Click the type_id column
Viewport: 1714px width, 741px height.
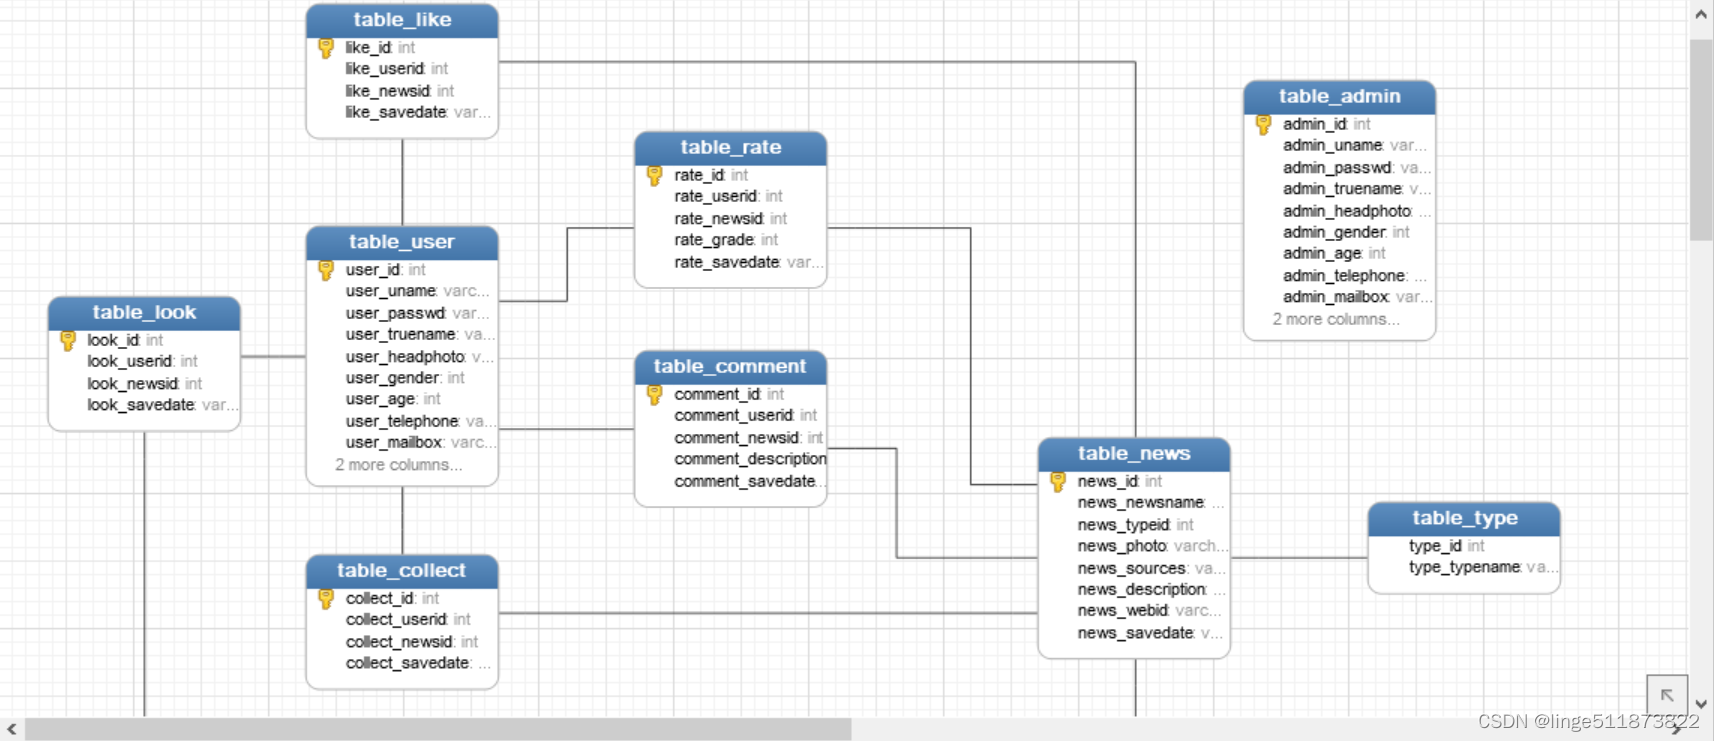1446,546
